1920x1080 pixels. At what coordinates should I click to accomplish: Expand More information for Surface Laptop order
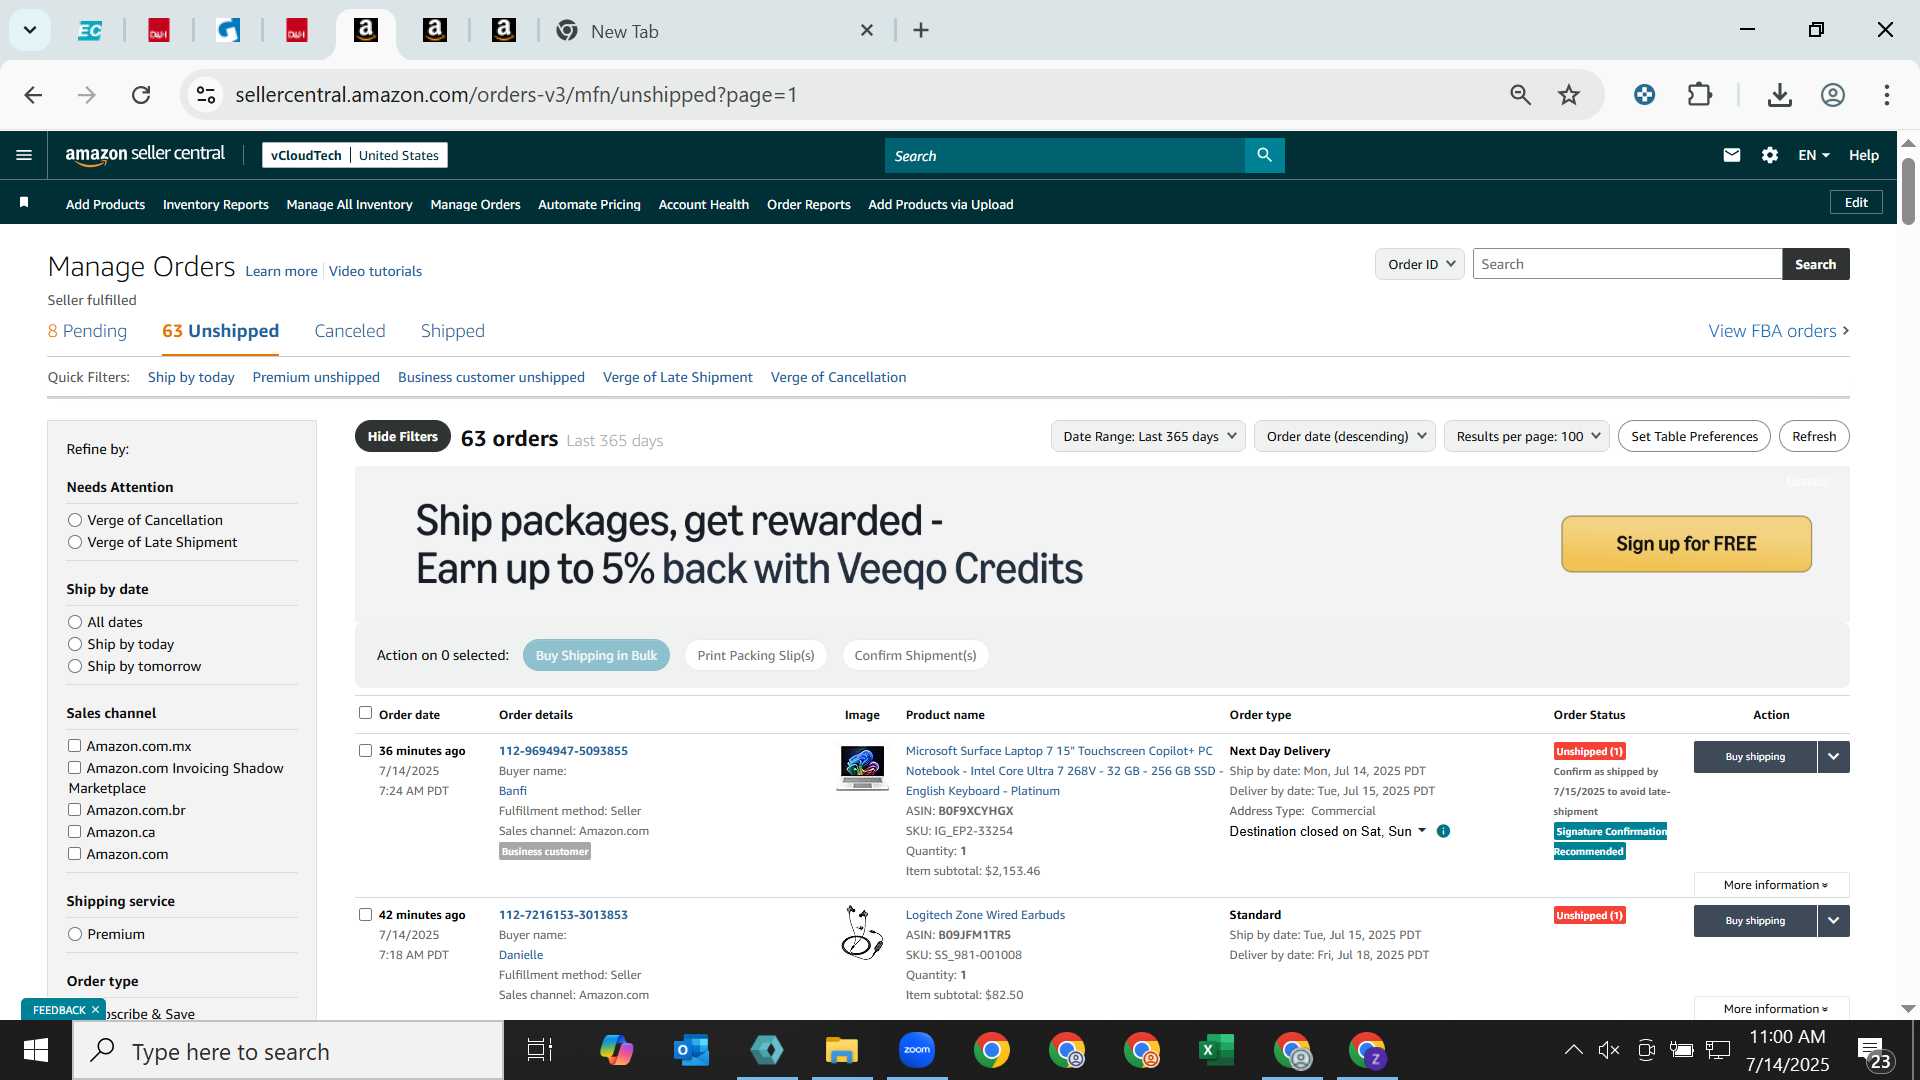(x=1772, y=885)
